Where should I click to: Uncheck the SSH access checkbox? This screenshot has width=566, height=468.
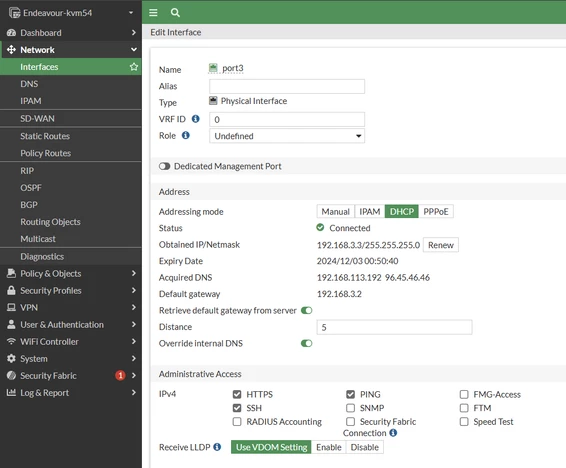click(237, 408)
